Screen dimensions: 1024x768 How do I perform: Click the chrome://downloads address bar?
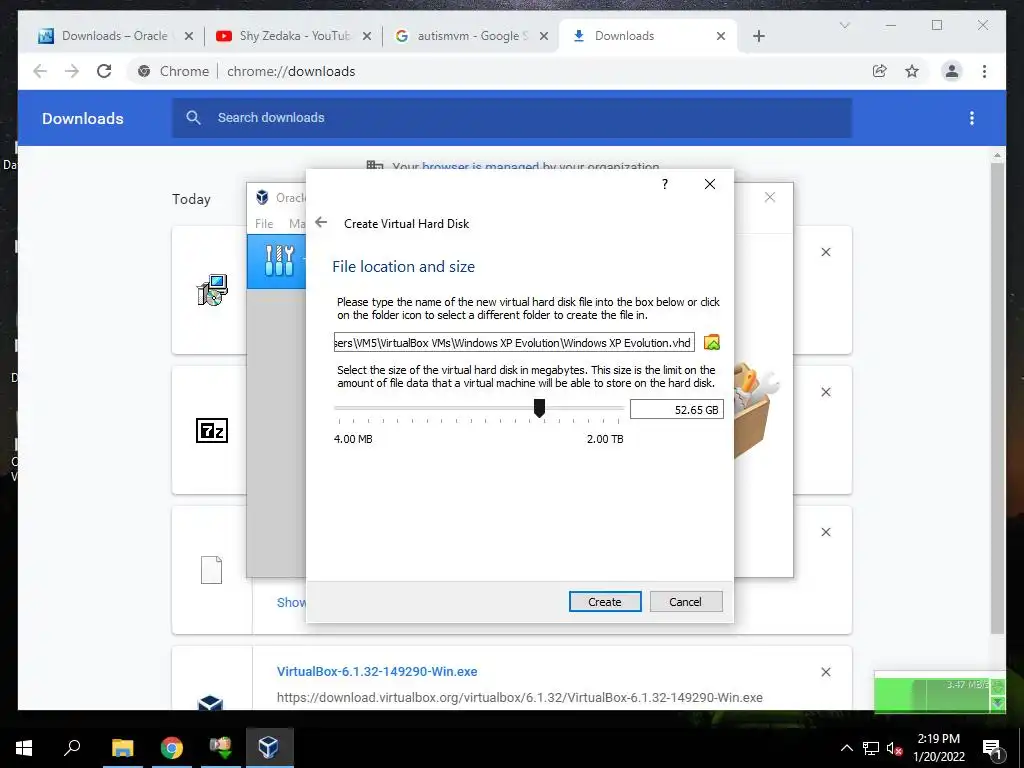tap(496, 71)
